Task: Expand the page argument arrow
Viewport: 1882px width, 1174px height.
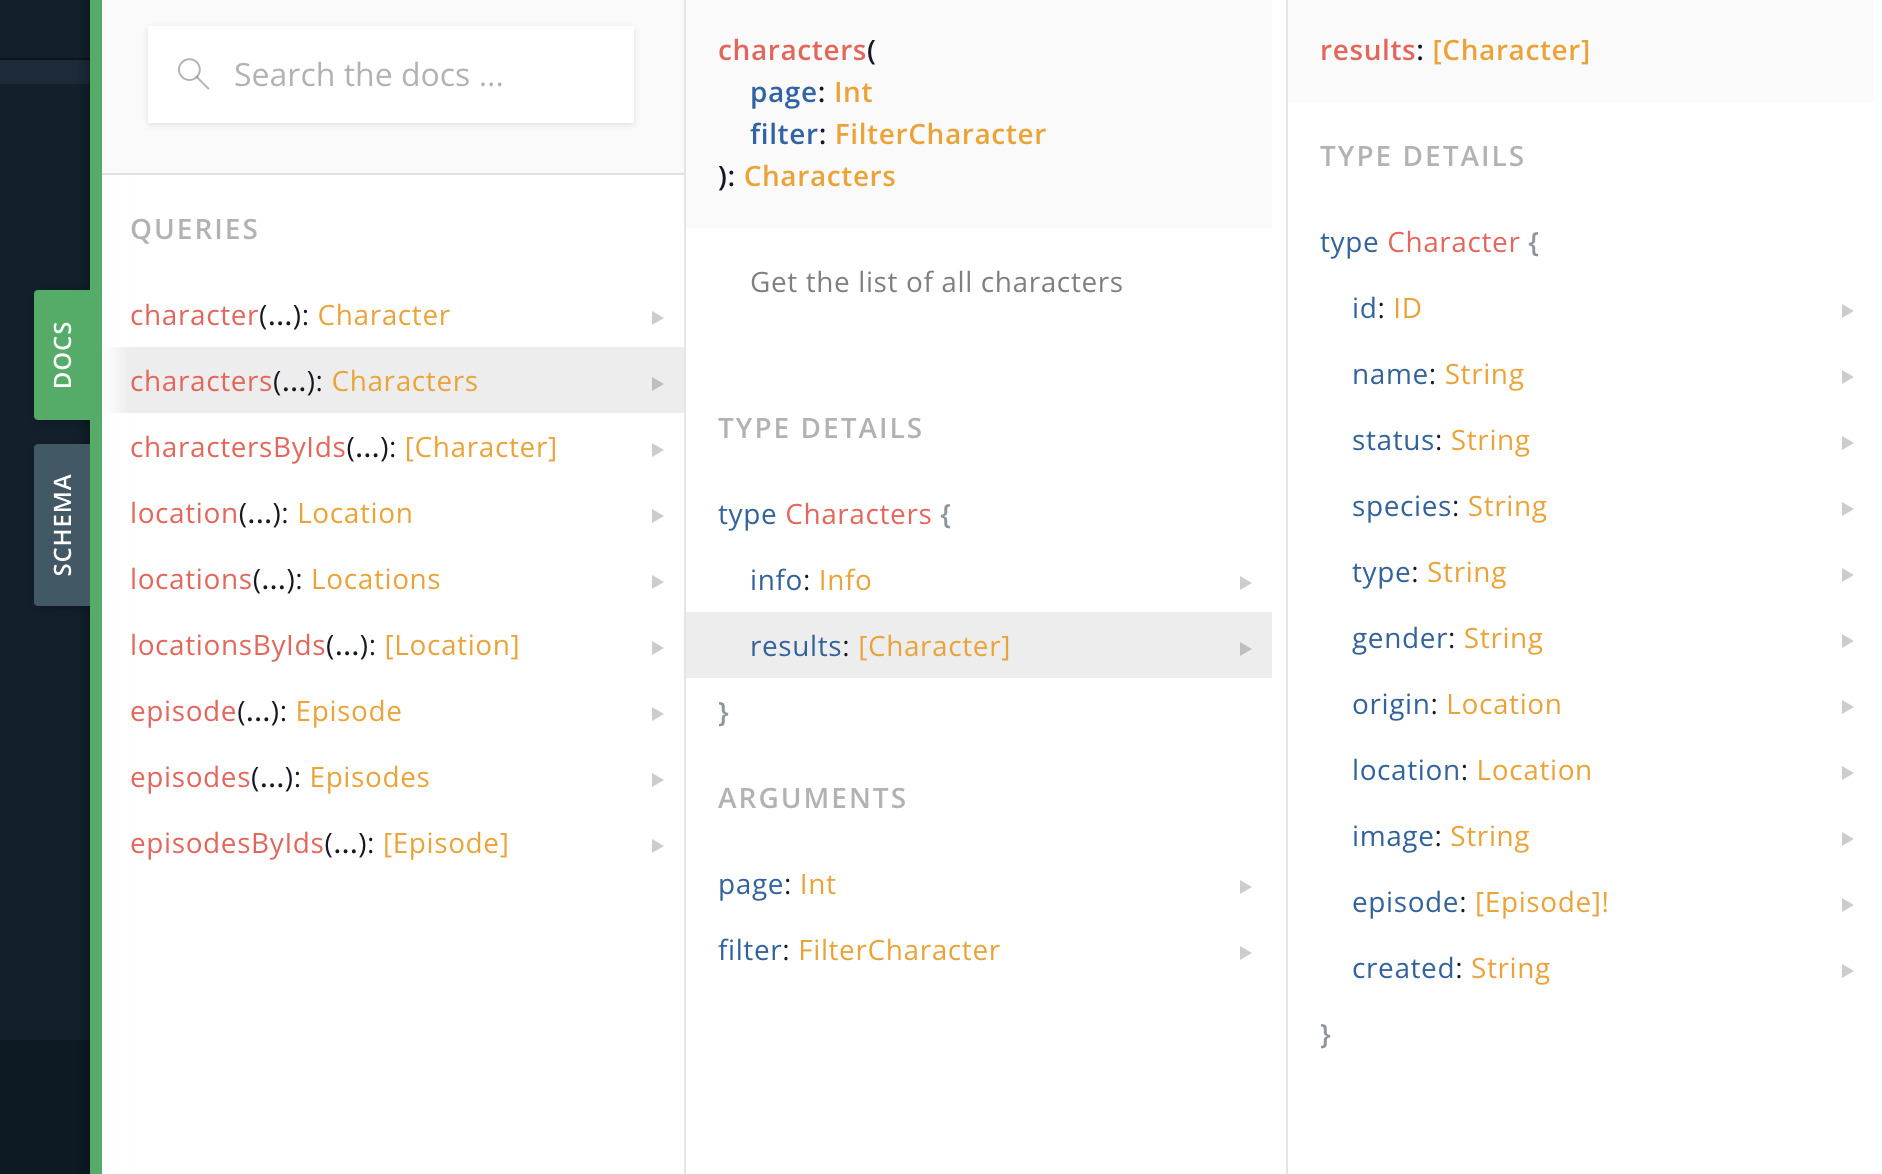Action: (x=1244, y=886)
